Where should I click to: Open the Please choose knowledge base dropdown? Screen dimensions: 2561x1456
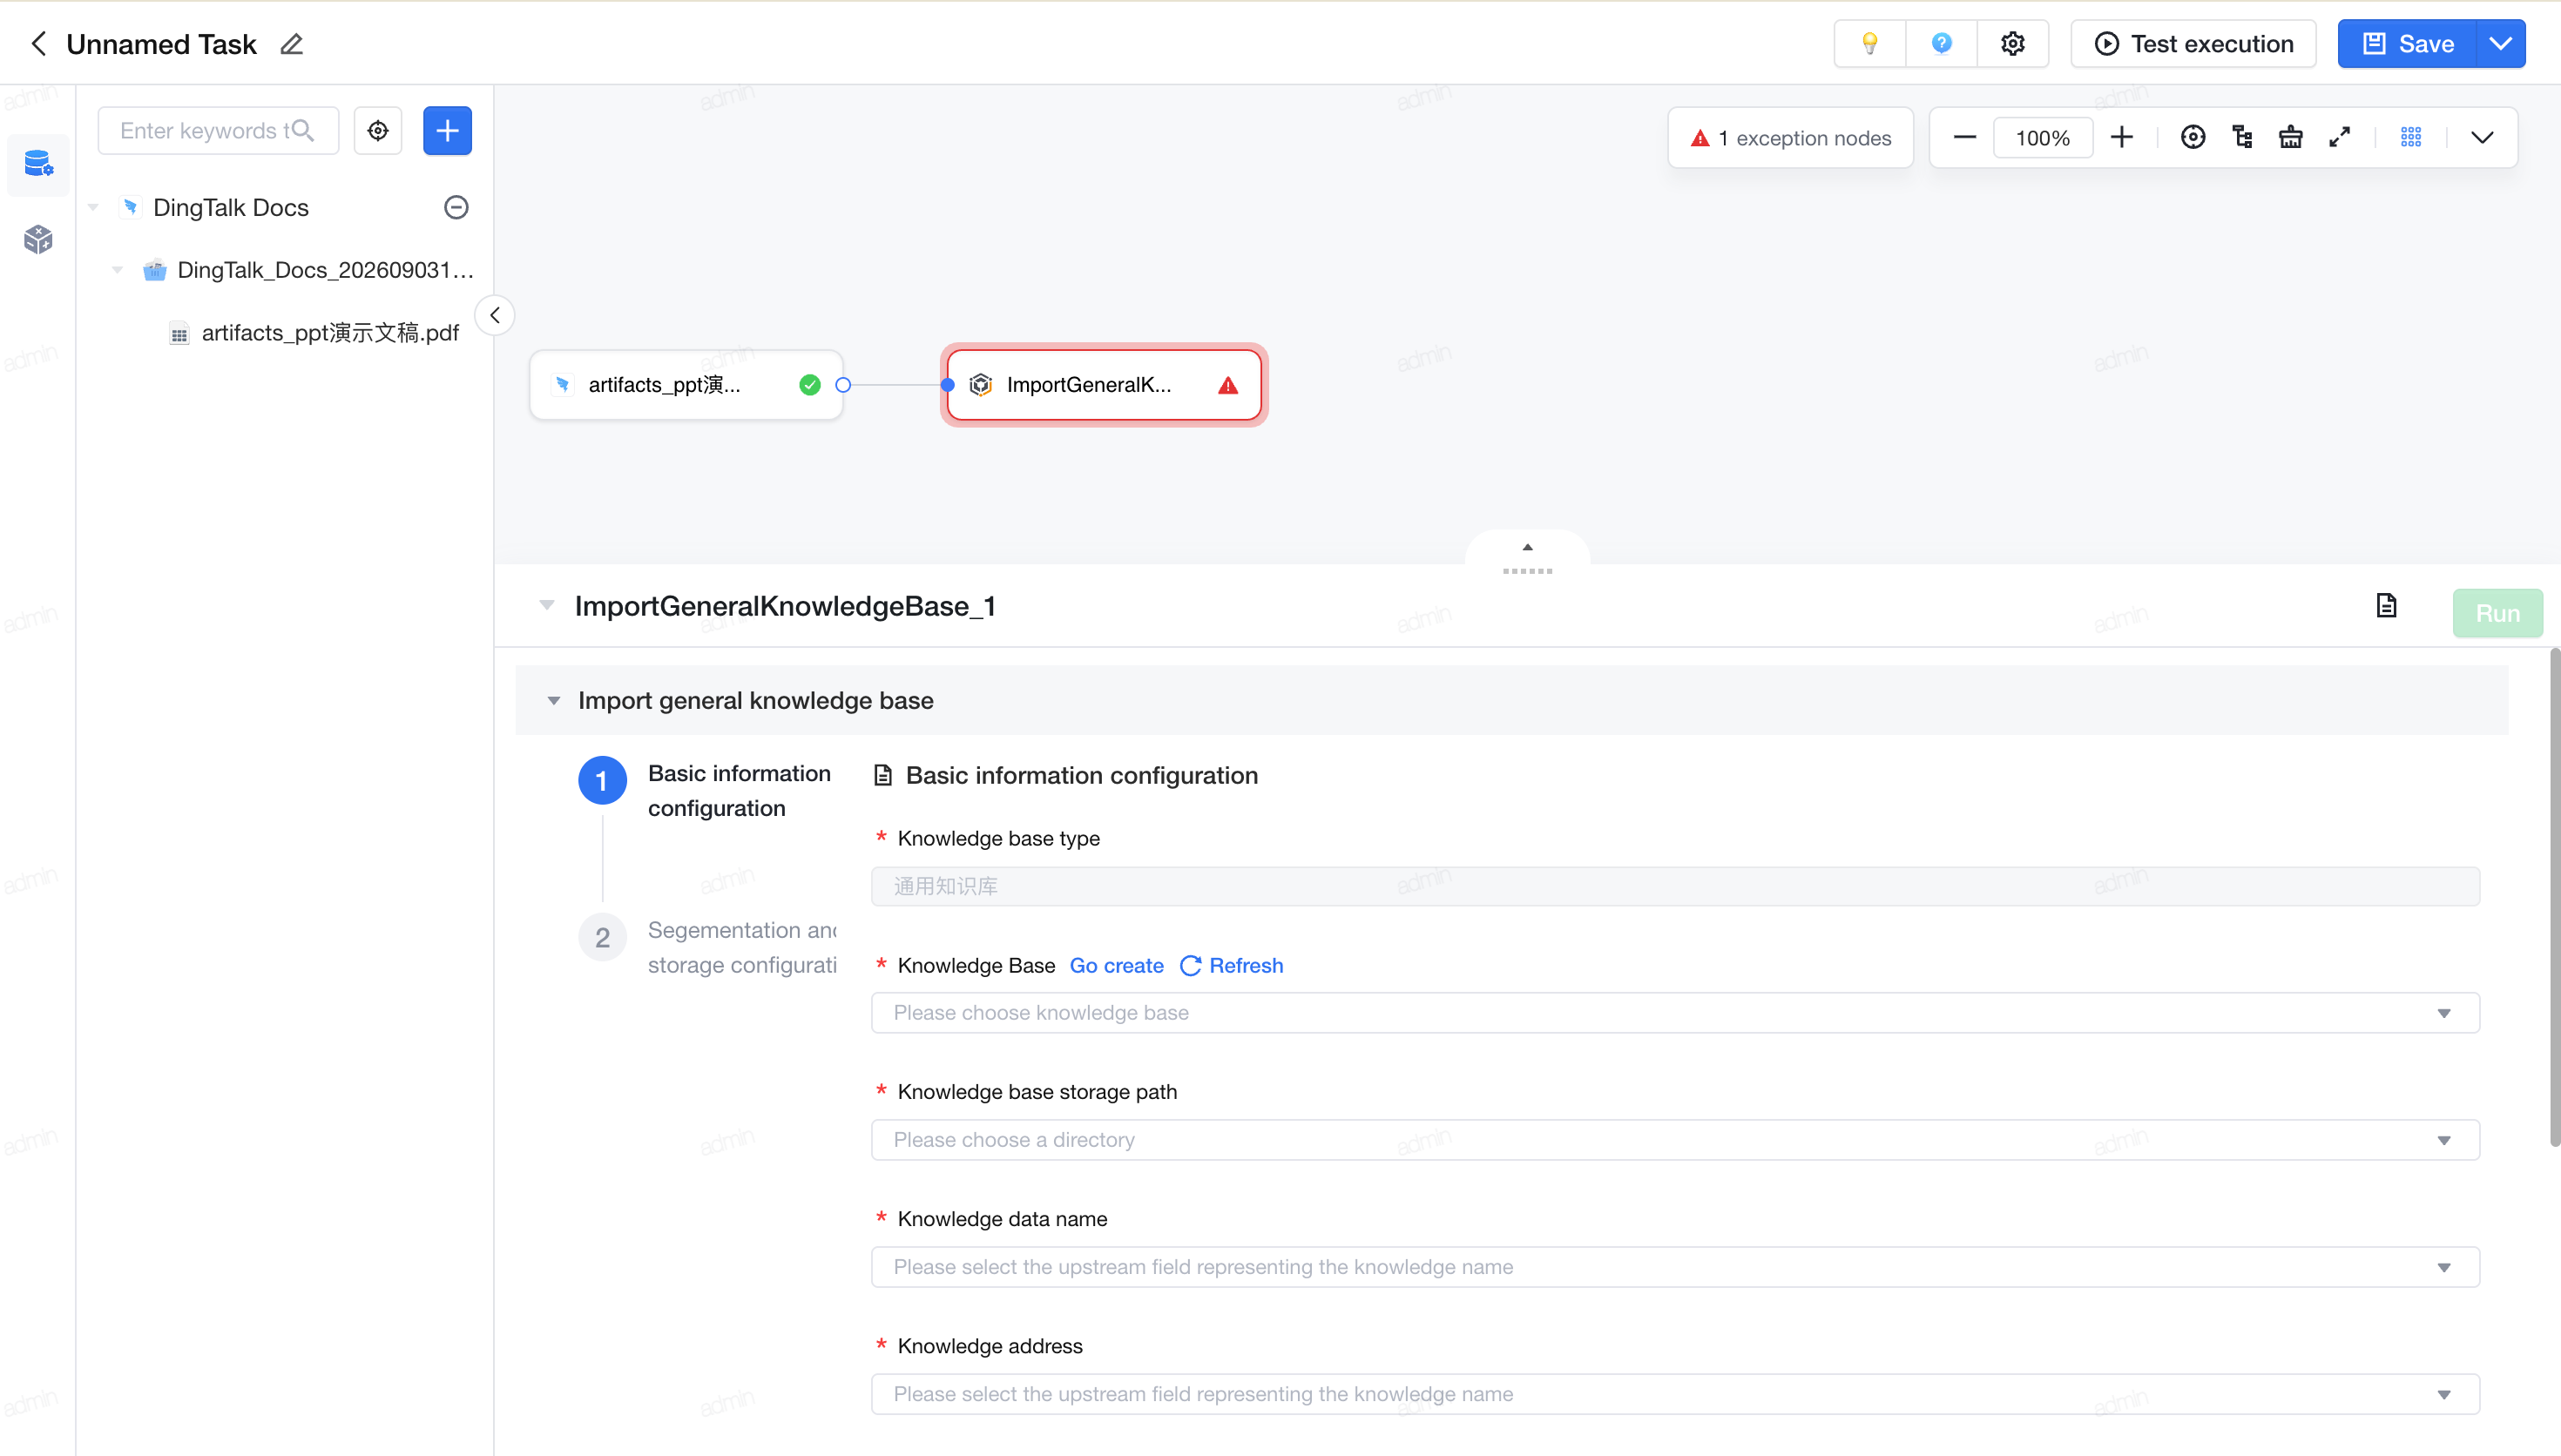coord(1675,1013)
